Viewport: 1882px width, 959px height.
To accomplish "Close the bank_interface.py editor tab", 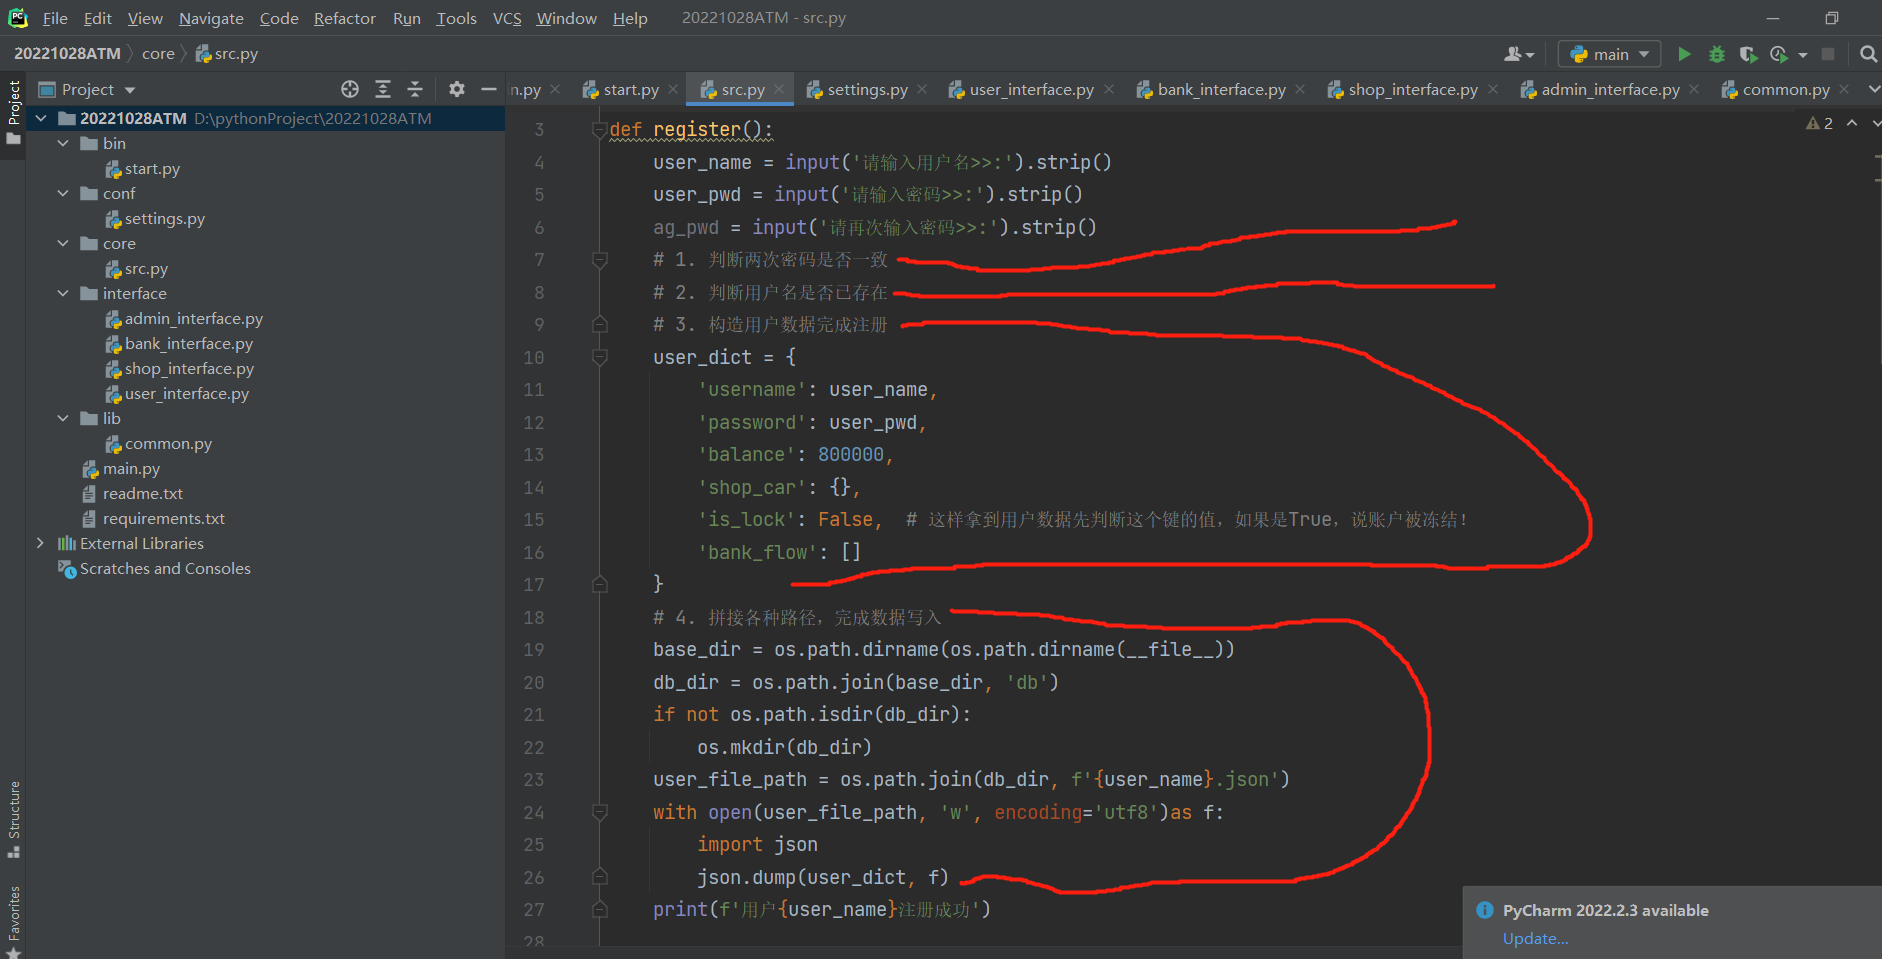I will (x=1300, y=89).
